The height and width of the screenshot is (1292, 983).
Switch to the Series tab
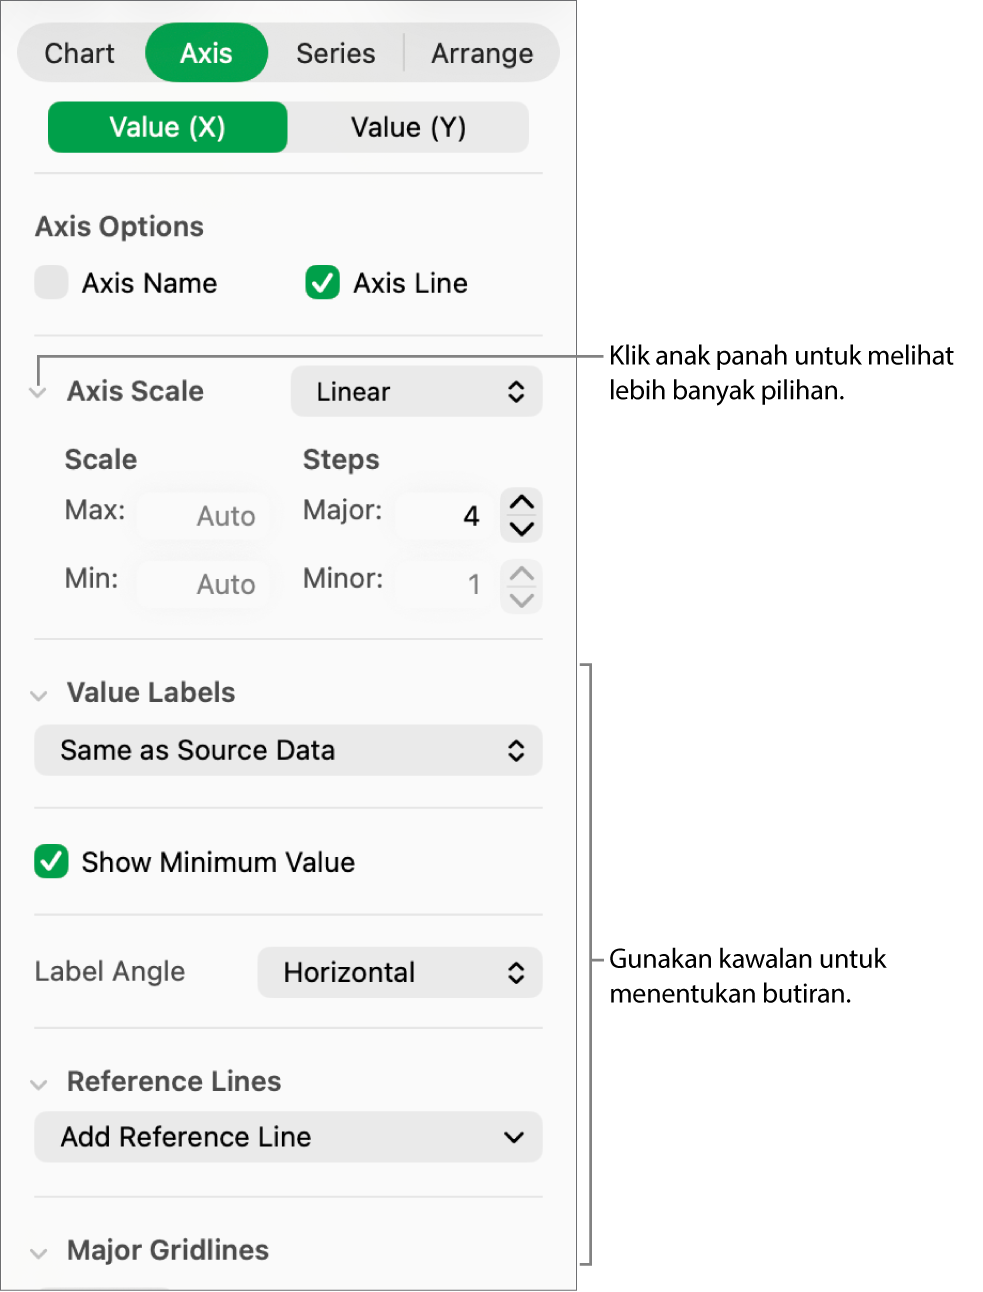pos(336,54)
